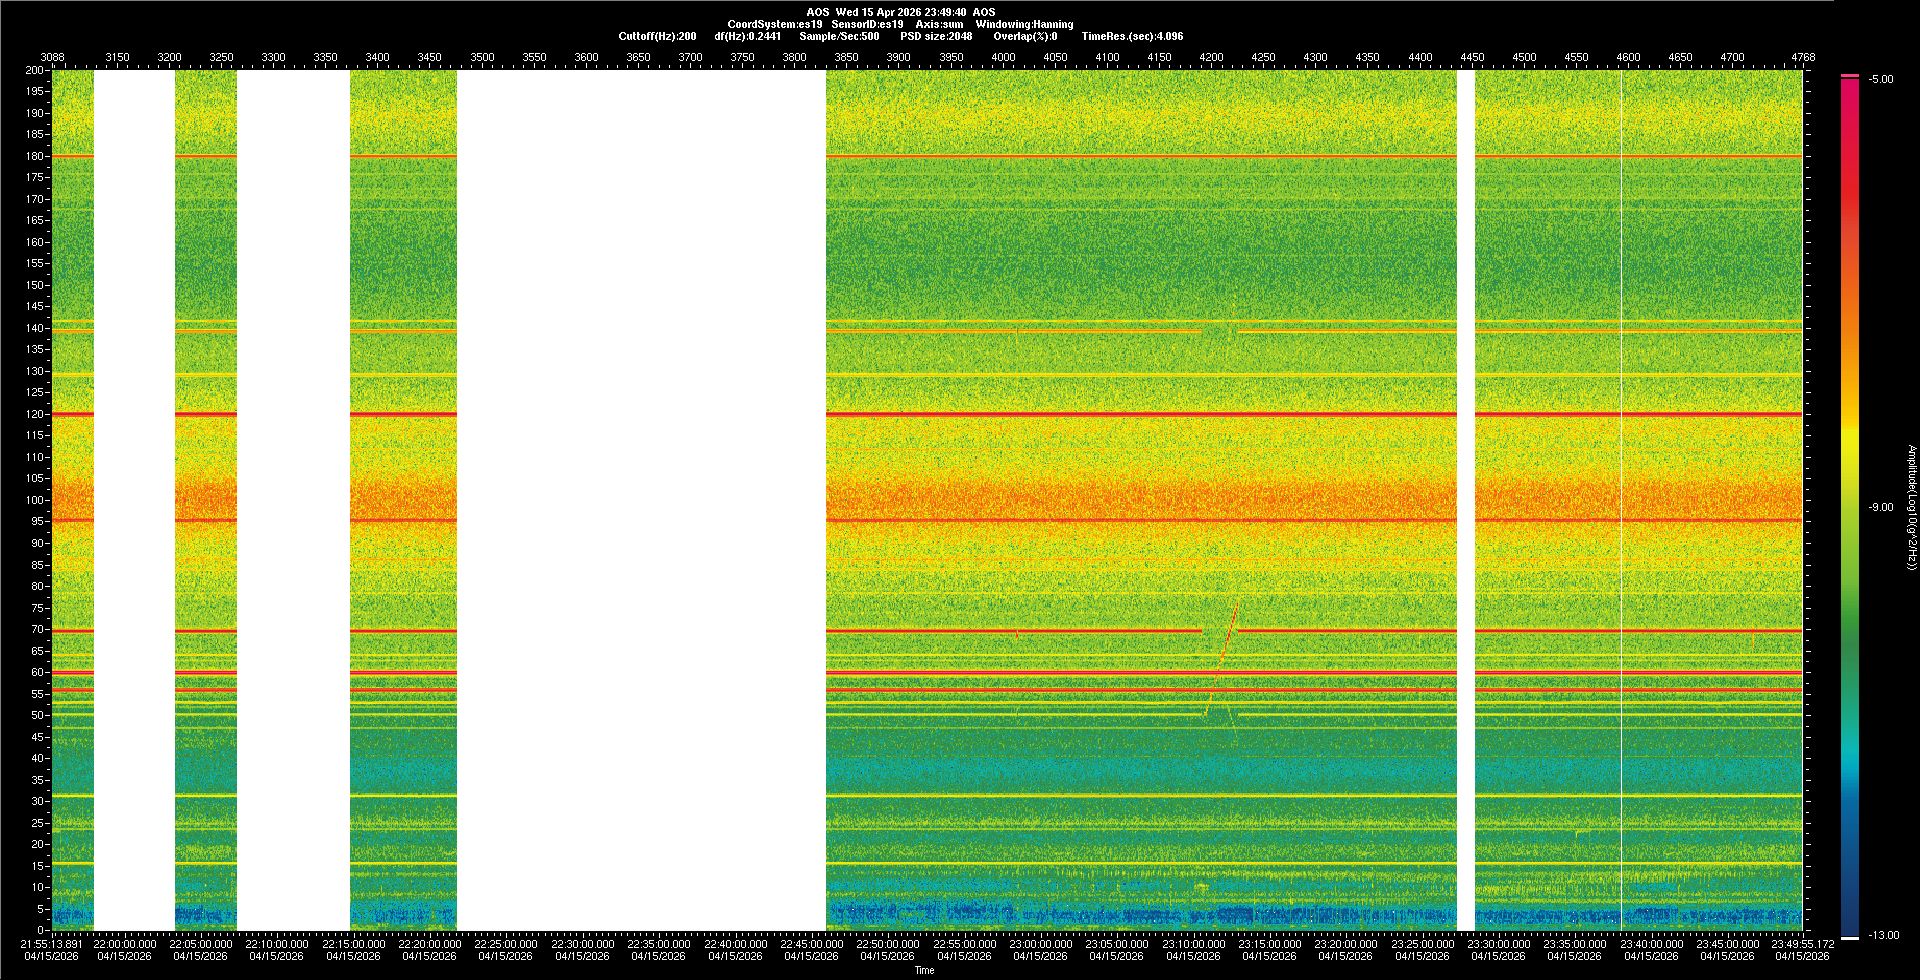Image resolution: width=1920 pixels, height=980 pixels.
Task: Click the -5.00 maximum marker on the color bar
Action: click(x=1881, y=79)
